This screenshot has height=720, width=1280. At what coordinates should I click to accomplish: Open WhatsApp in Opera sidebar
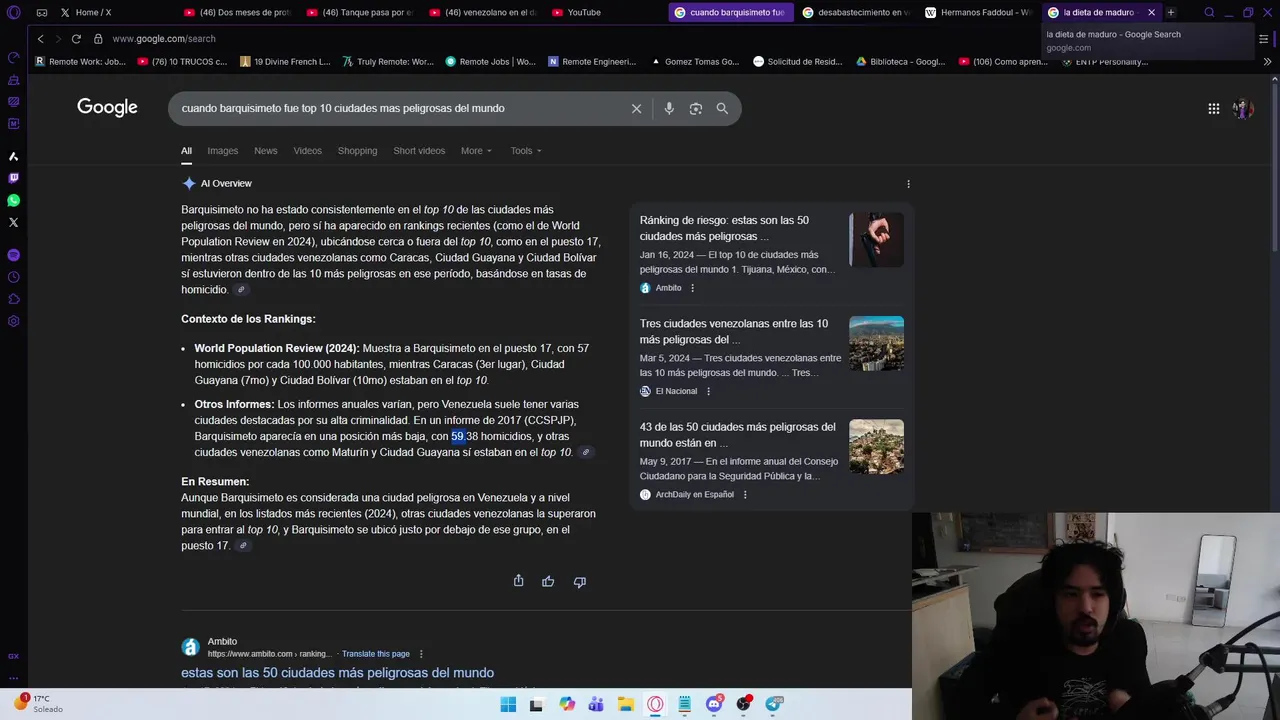(13, 200)
